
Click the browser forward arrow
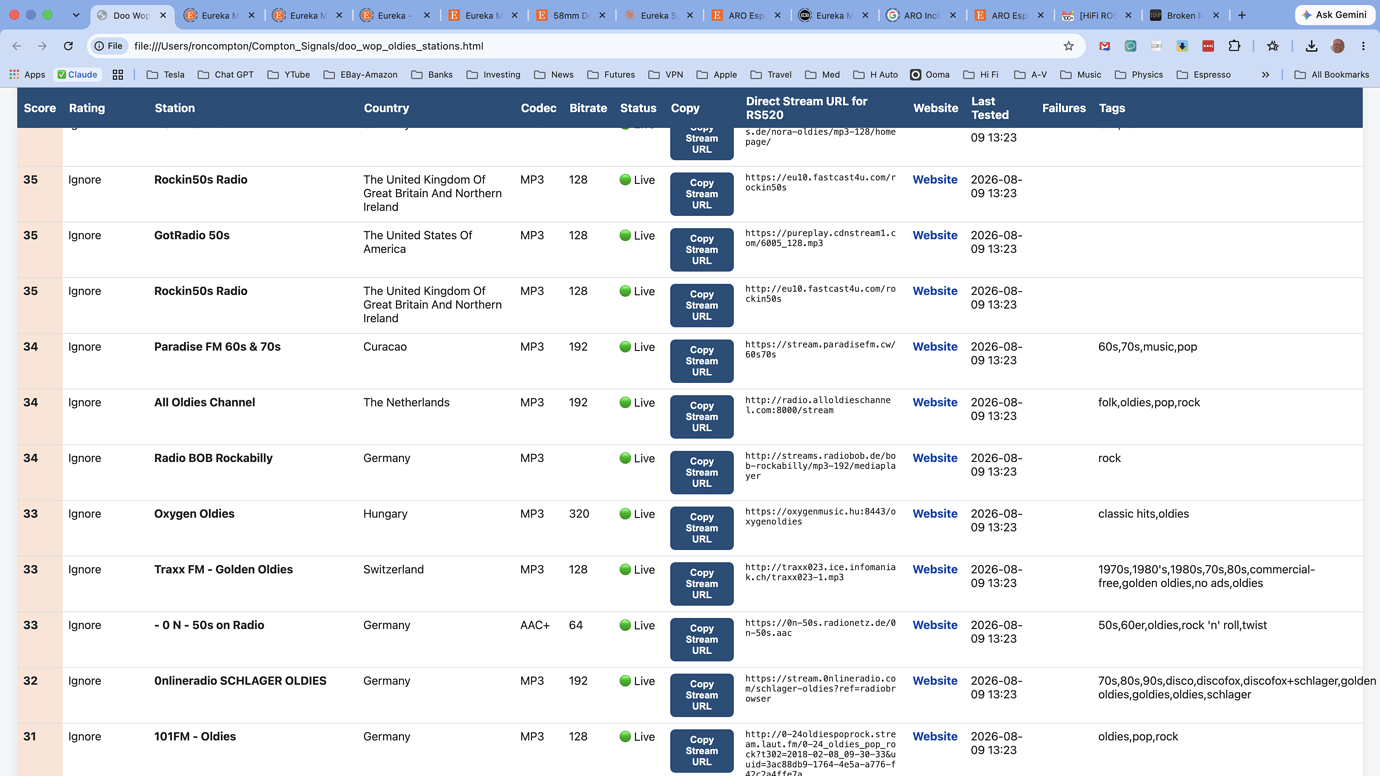42,46
